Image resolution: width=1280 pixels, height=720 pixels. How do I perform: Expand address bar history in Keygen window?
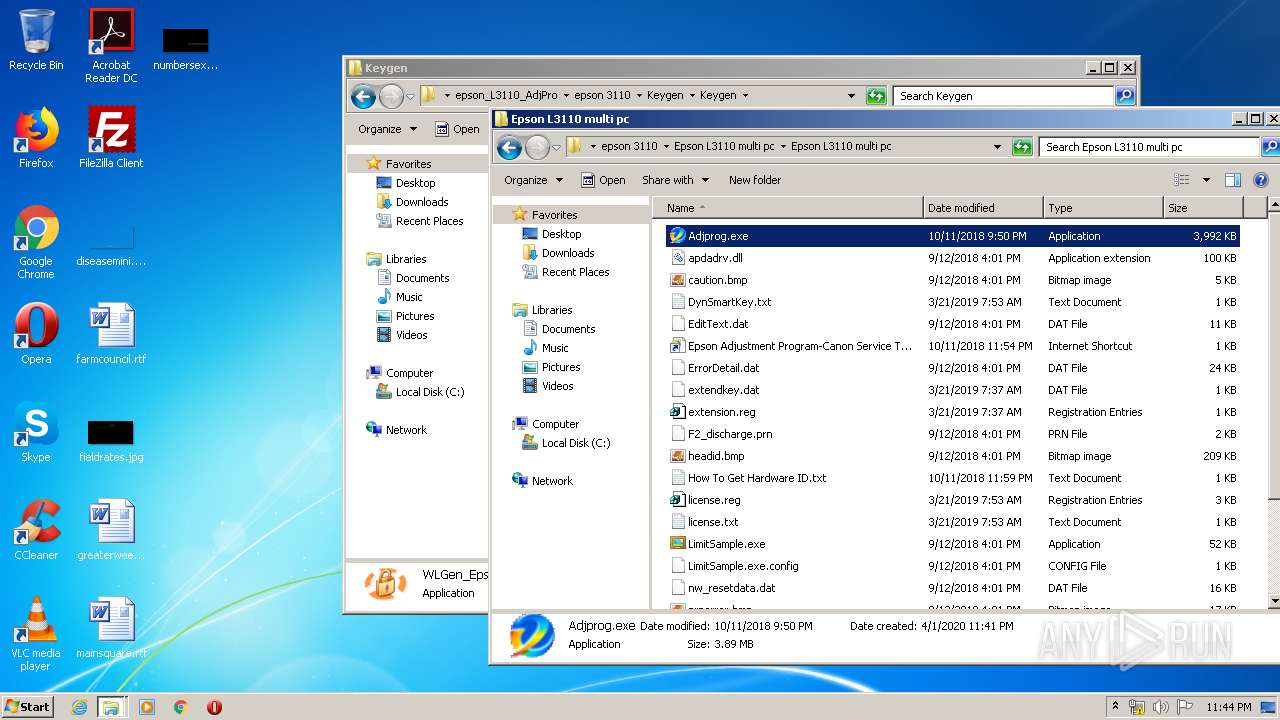point(851,96)
